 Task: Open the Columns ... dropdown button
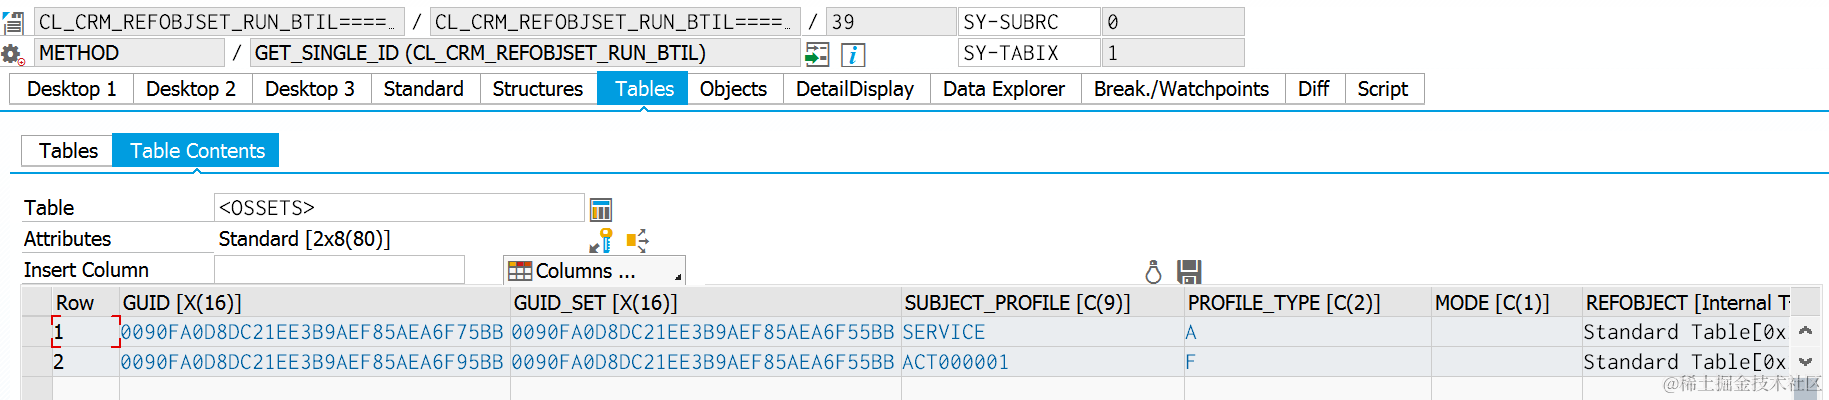(x=594, y=271)
